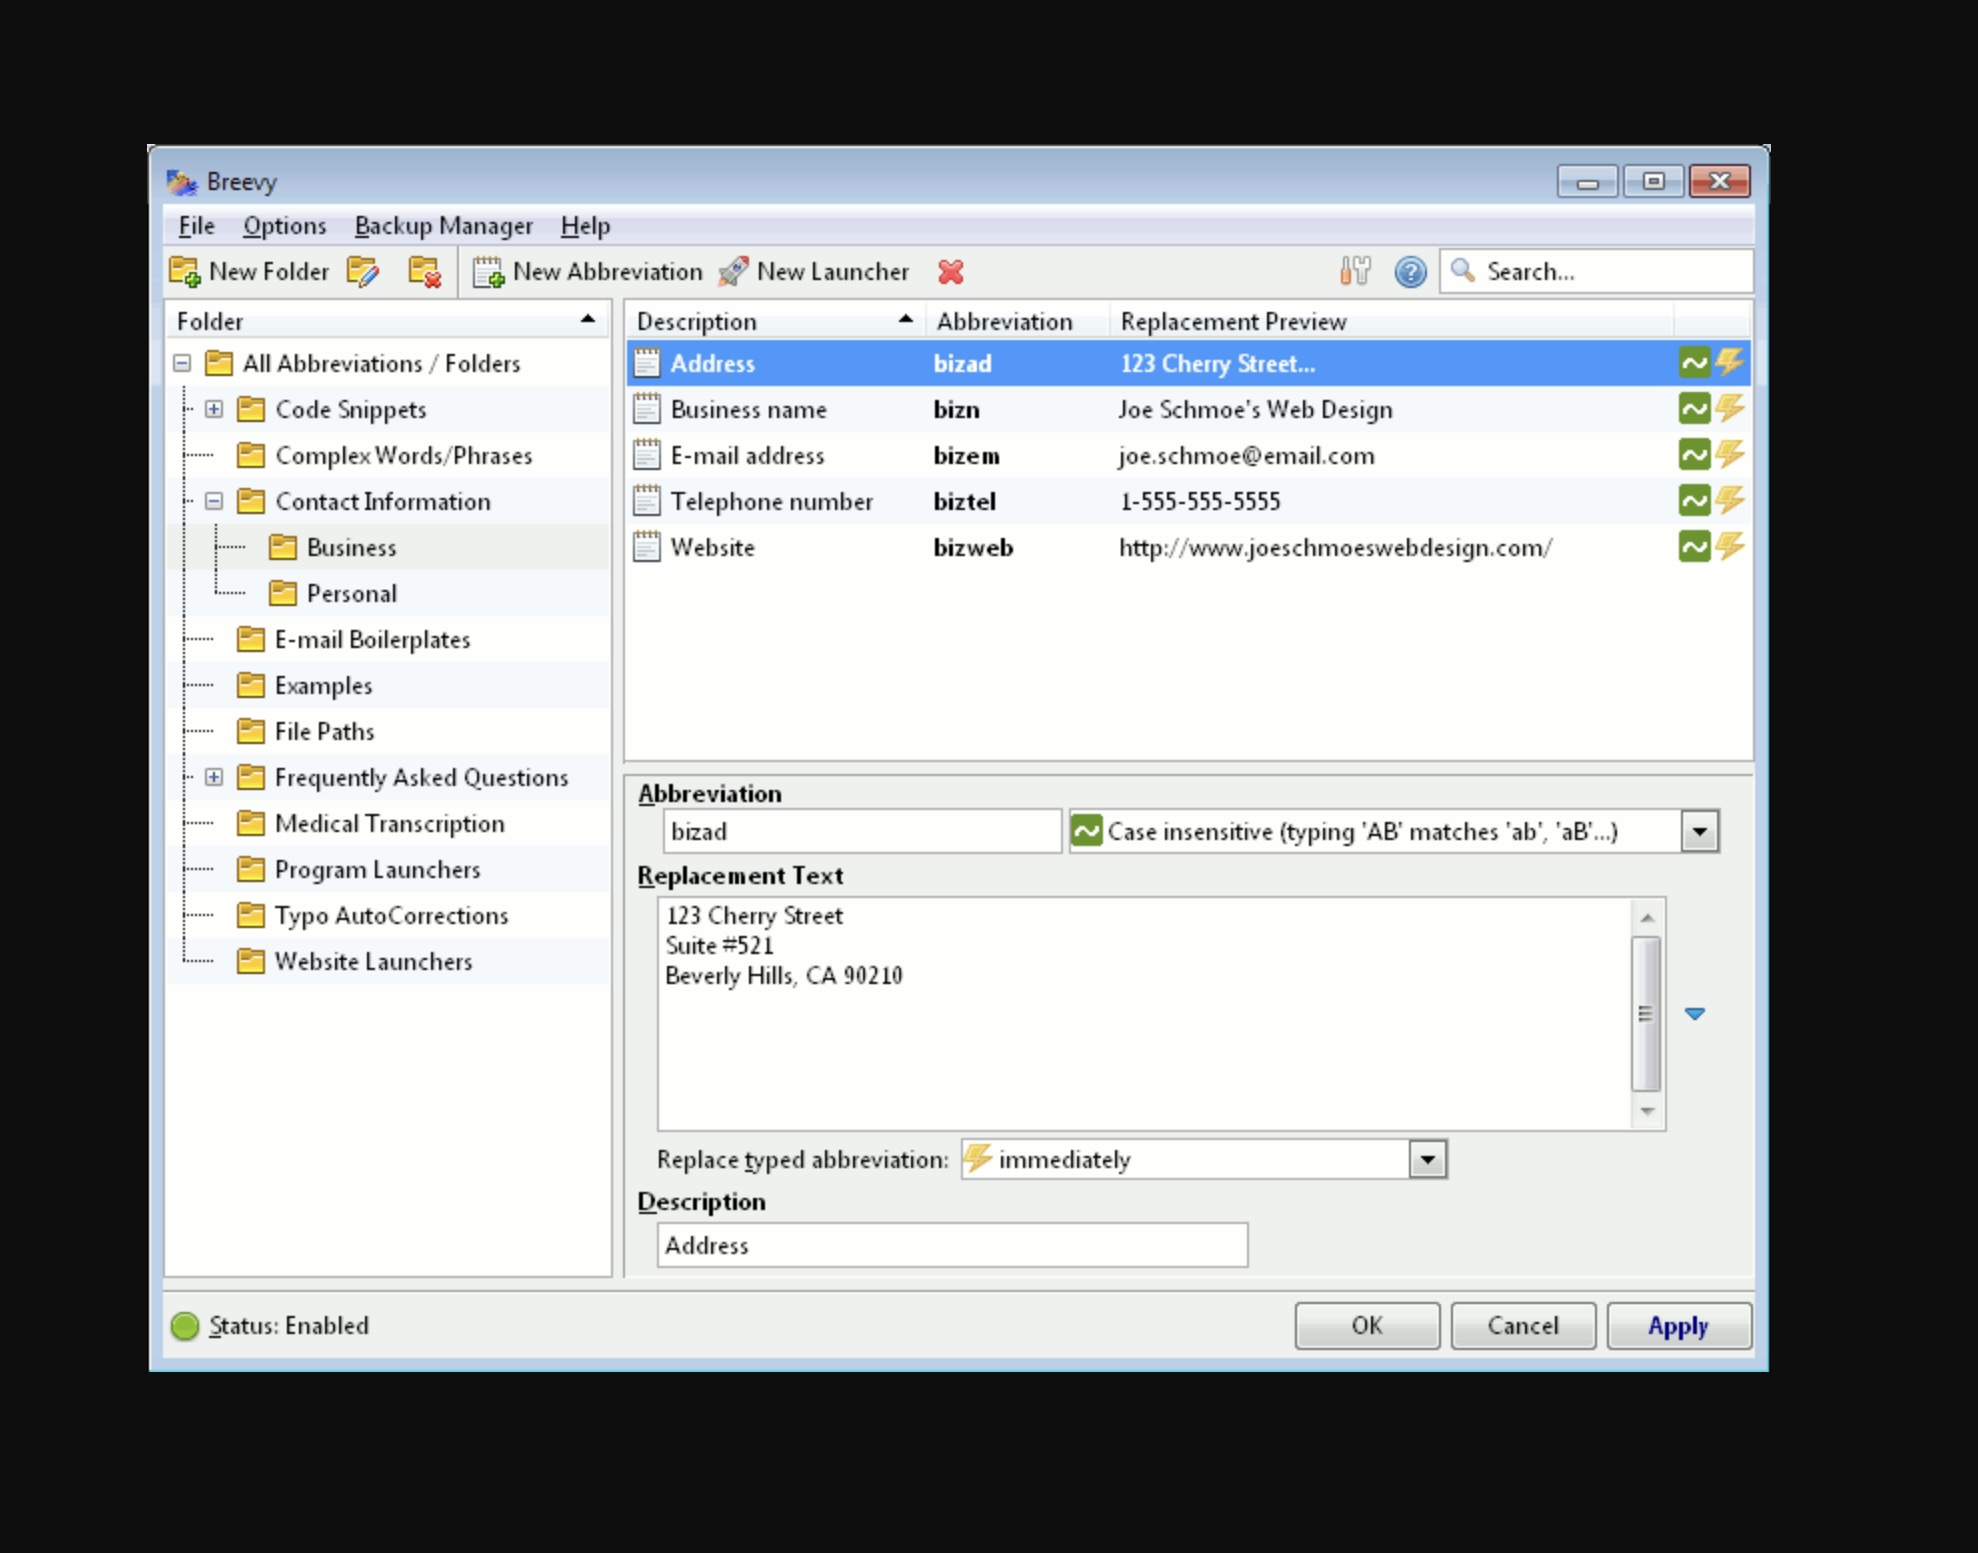
Task: Open settings via the tools icon
Action: [x=1355, y=272]
